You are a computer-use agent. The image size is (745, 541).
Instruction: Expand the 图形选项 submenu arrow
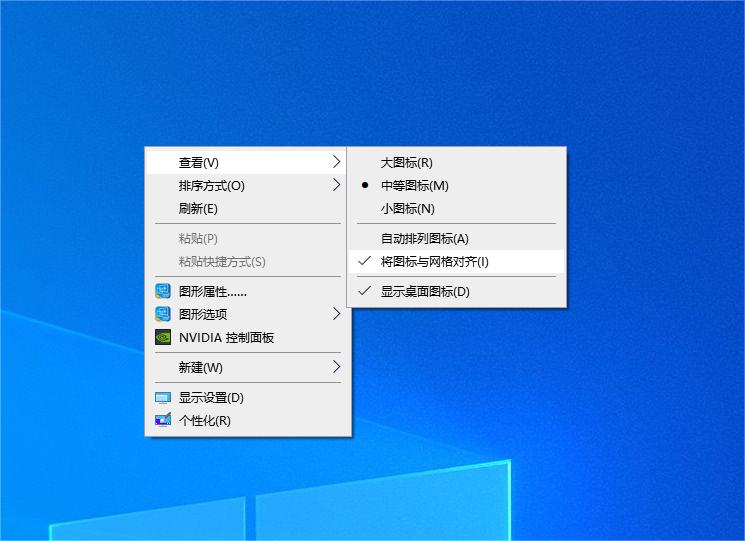(336, 314)
